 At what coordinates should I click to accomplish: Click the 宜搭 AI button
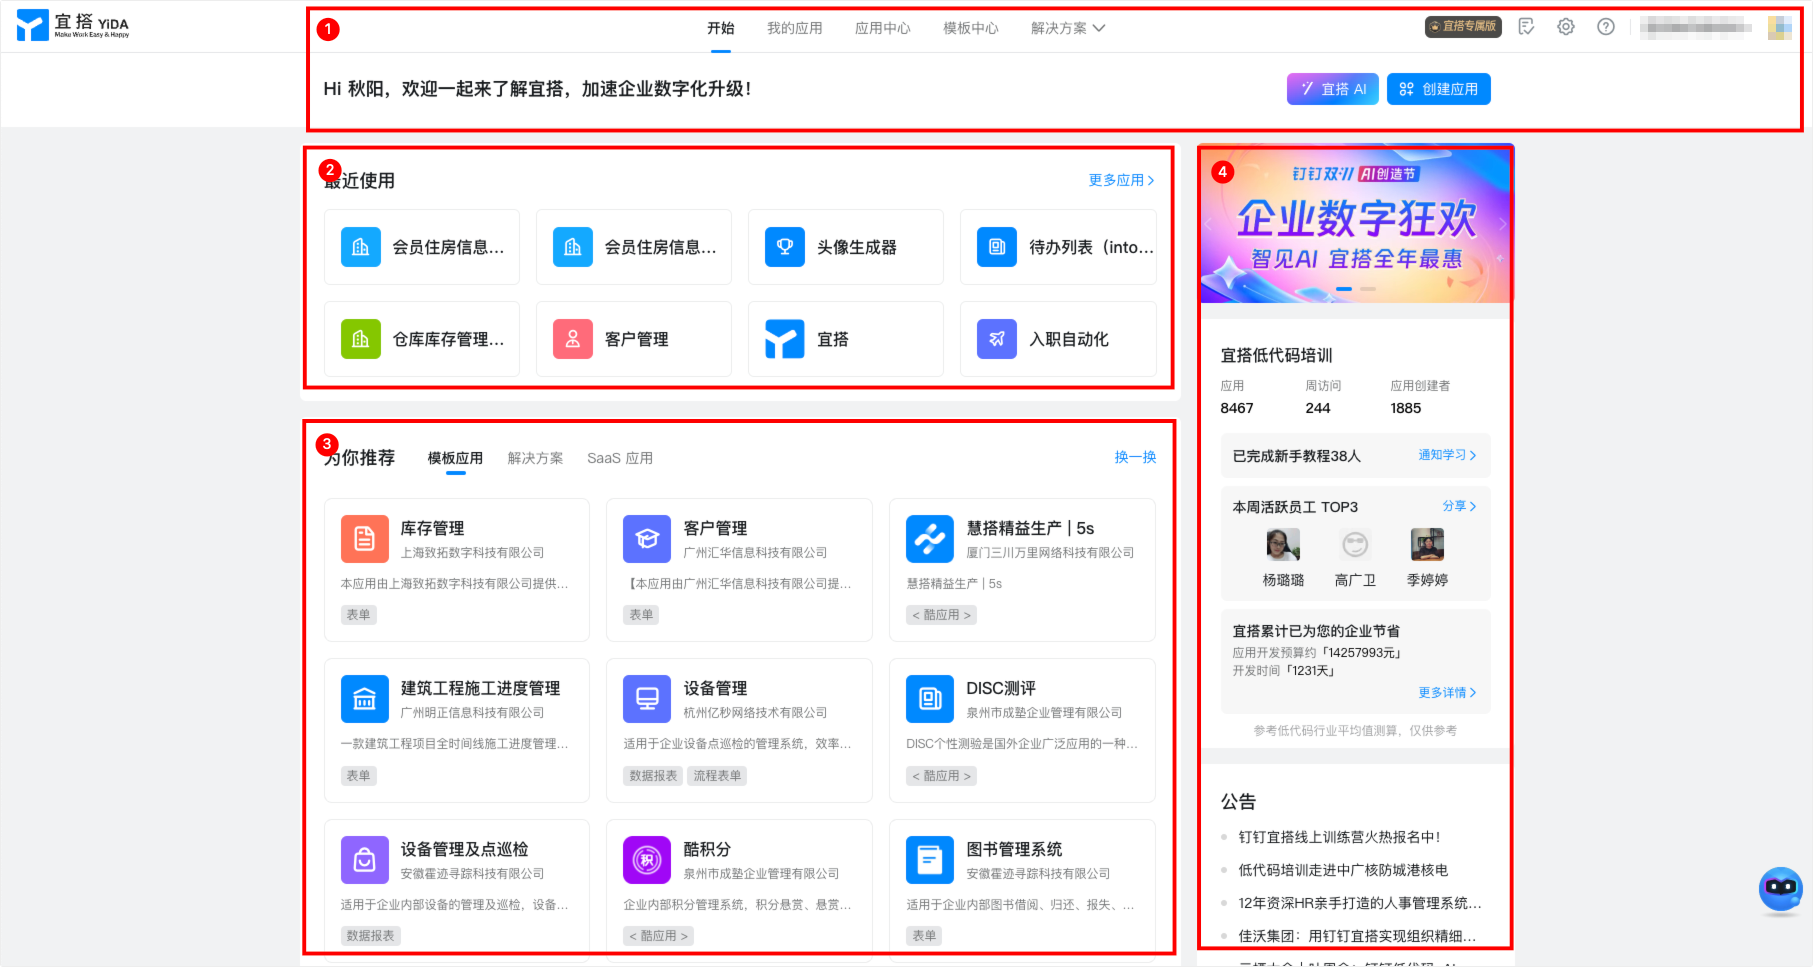coord(1333,89)
